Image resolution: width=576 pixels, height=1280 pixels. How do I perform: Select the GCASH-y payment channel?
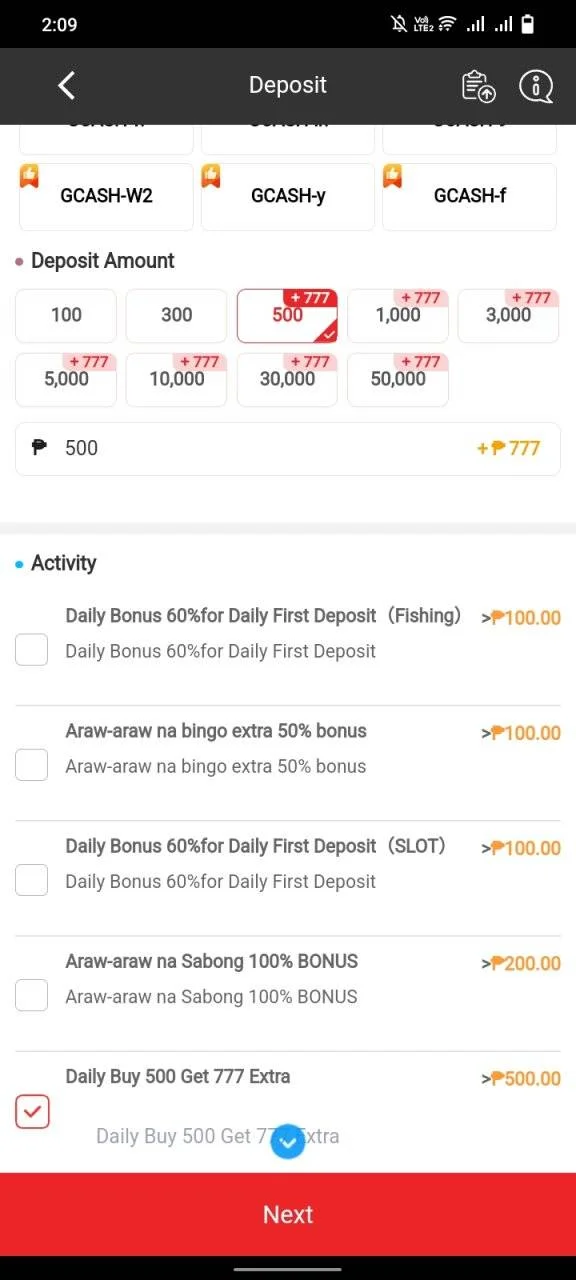tap(288, 197)
